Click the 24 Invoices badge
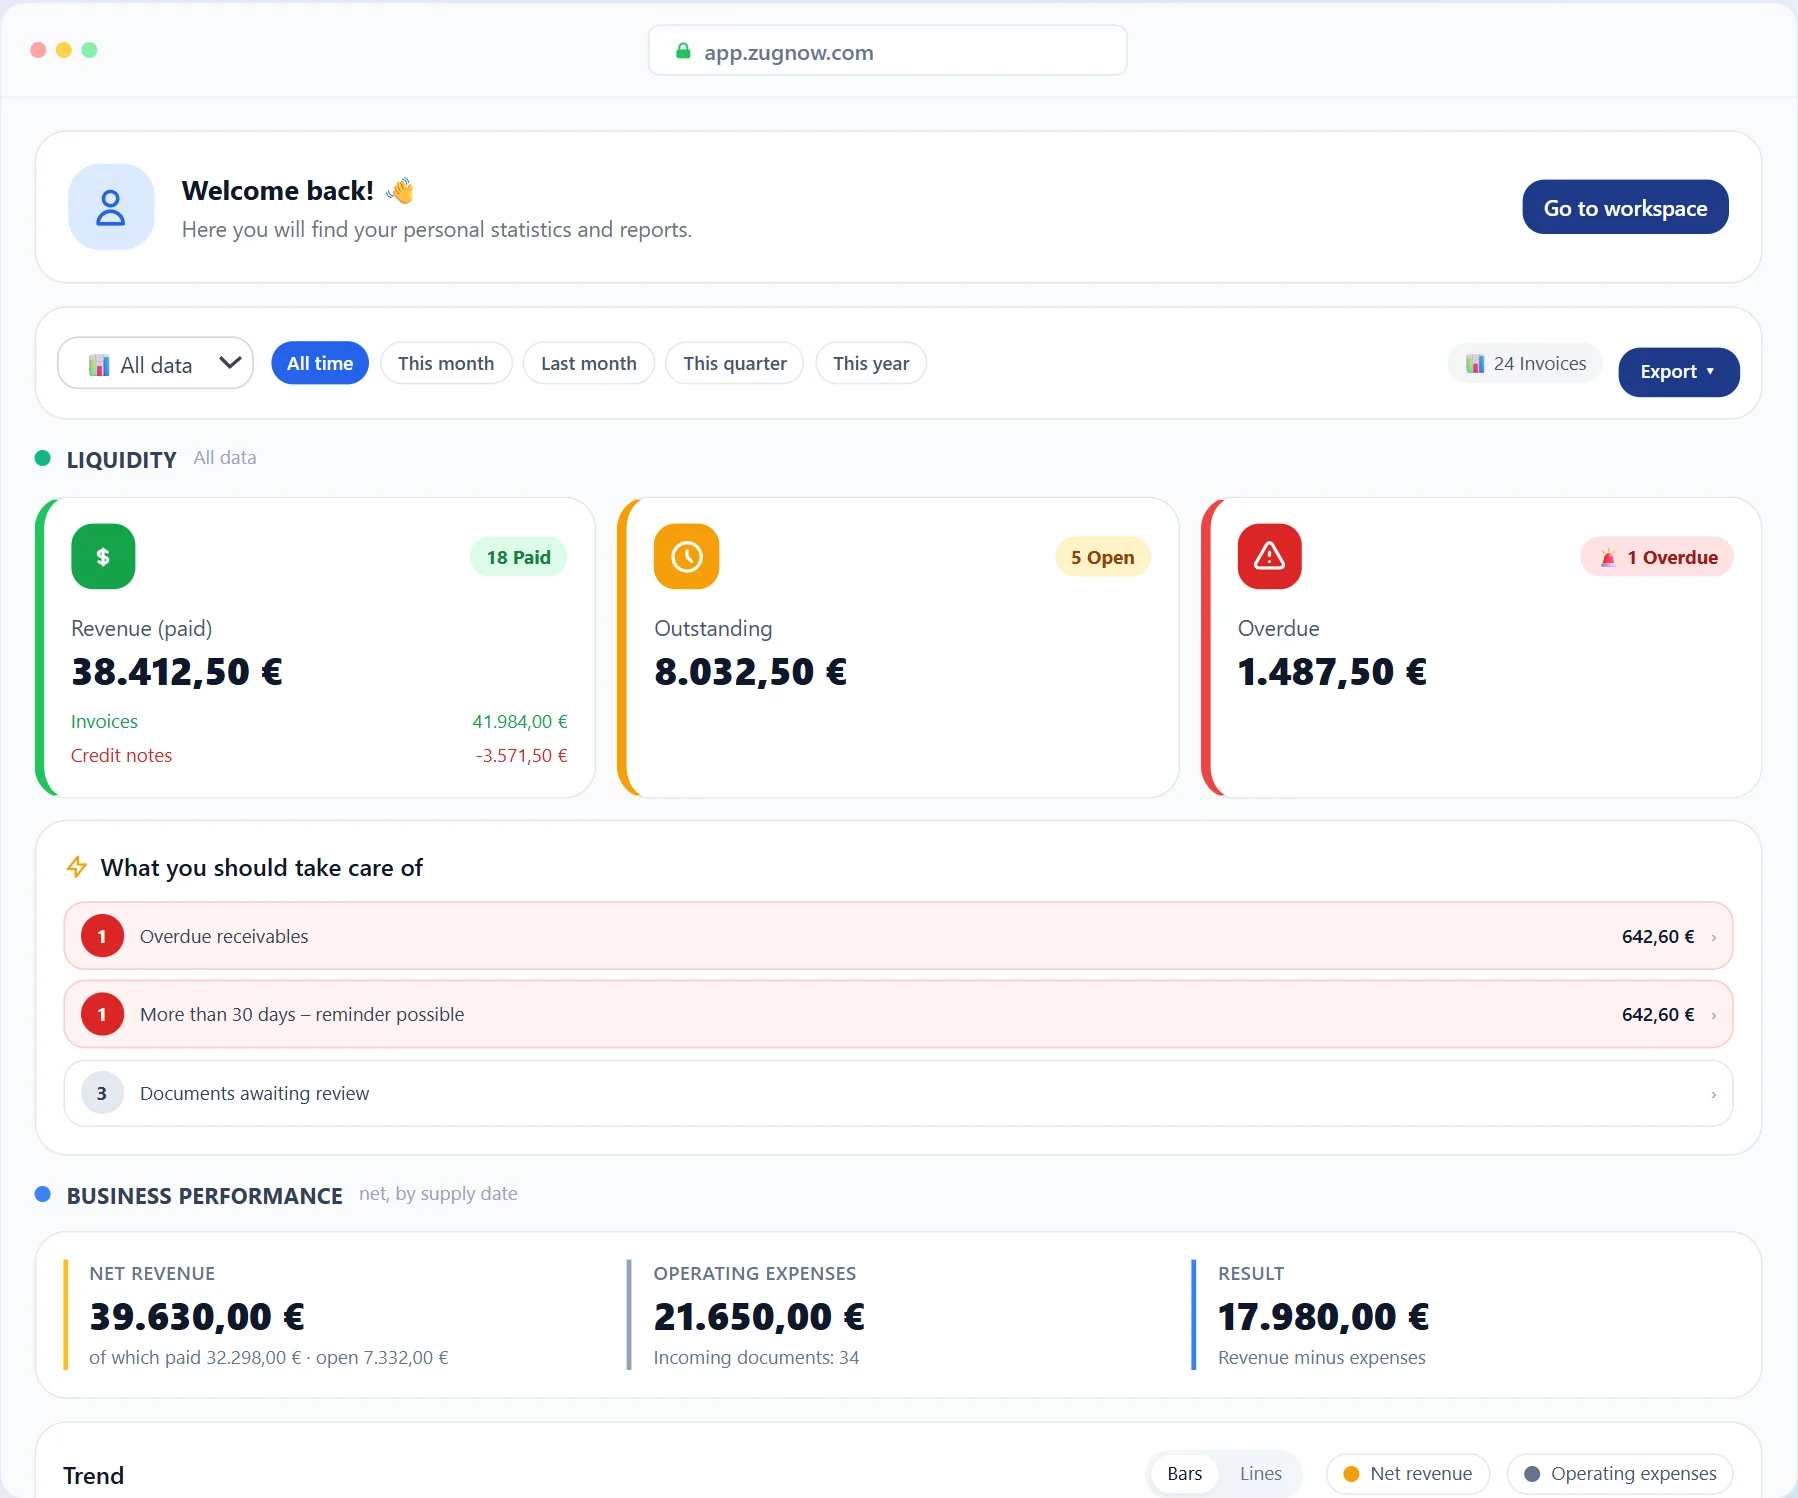Image resolution: width=1798 pixels, height=1498 pixels. (x=1525, y=363)
